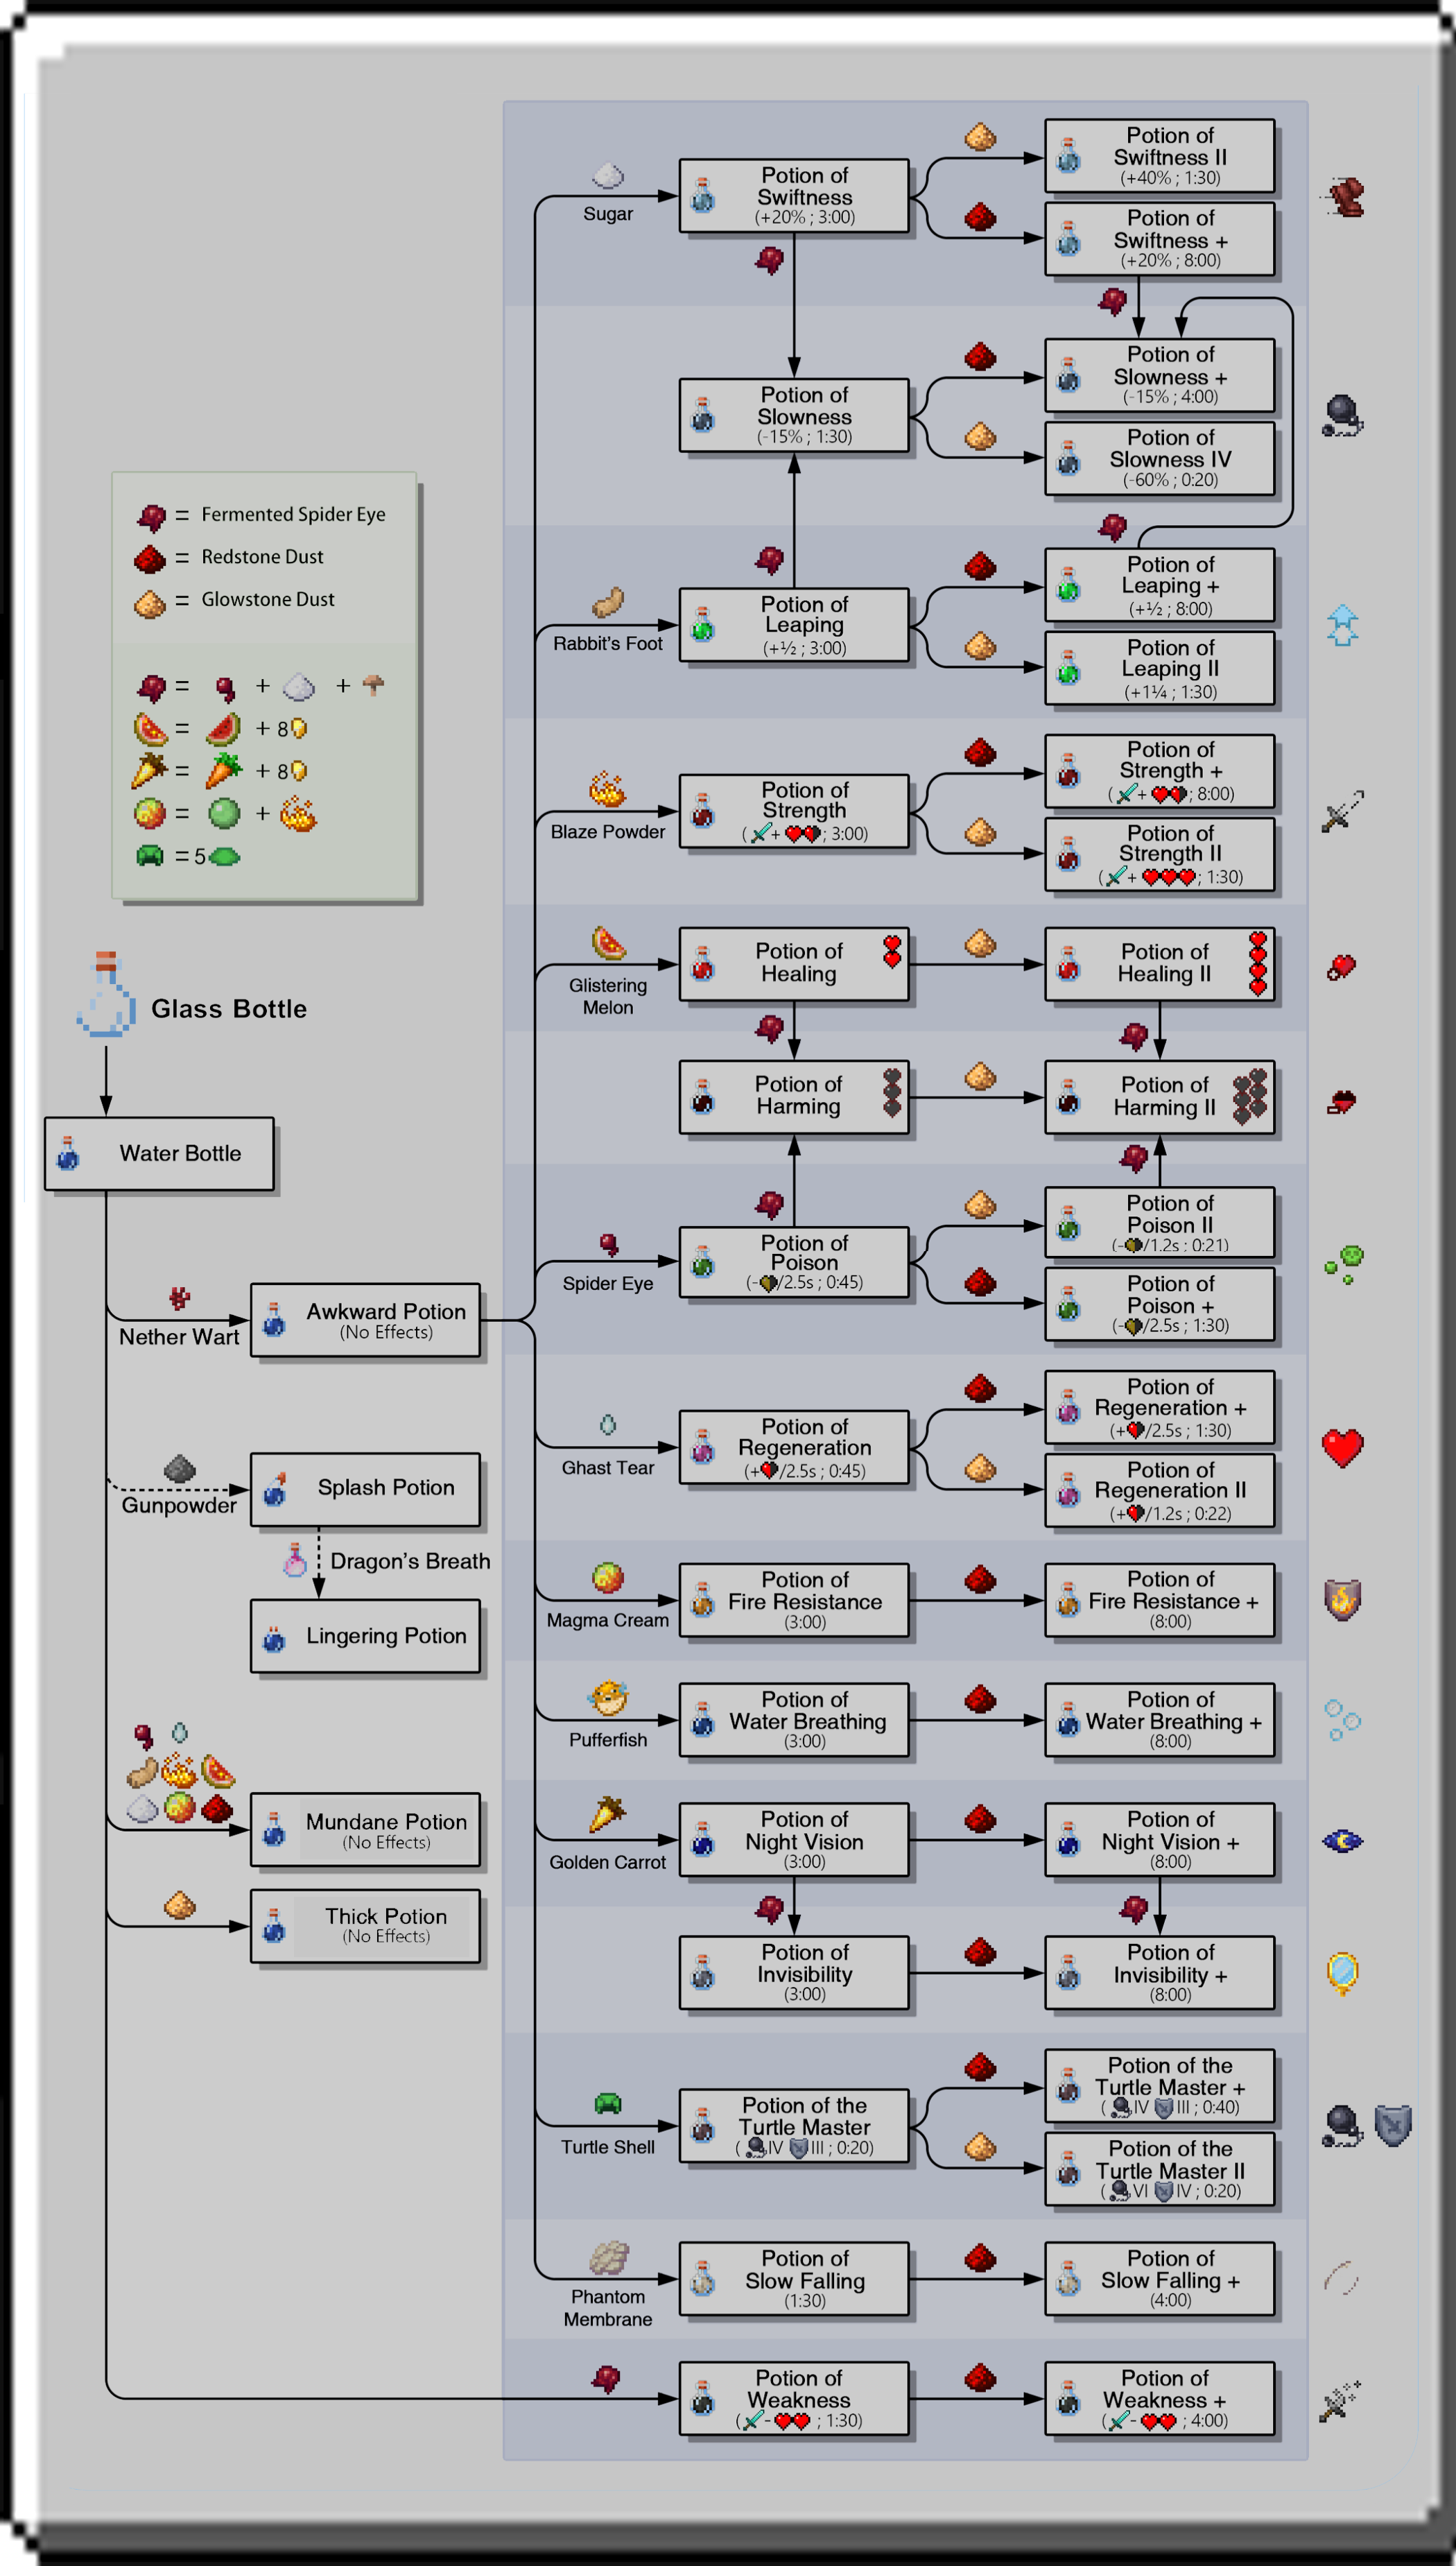Click the Nether Wart ingredient icon
The width and height of the screenshot is (1456, 2566).
point(179,1298)
